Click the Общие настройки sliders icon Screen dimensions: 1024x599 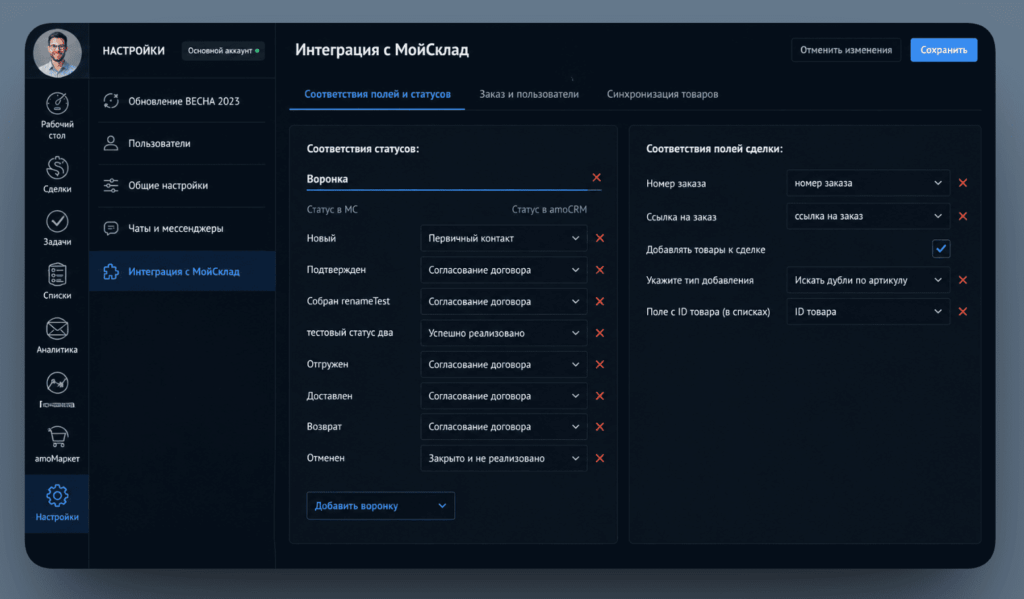coord(111,186)
